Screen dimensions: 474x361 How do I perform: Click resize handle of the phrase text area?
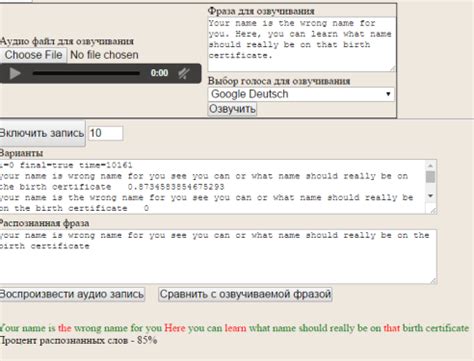point(393,69)
